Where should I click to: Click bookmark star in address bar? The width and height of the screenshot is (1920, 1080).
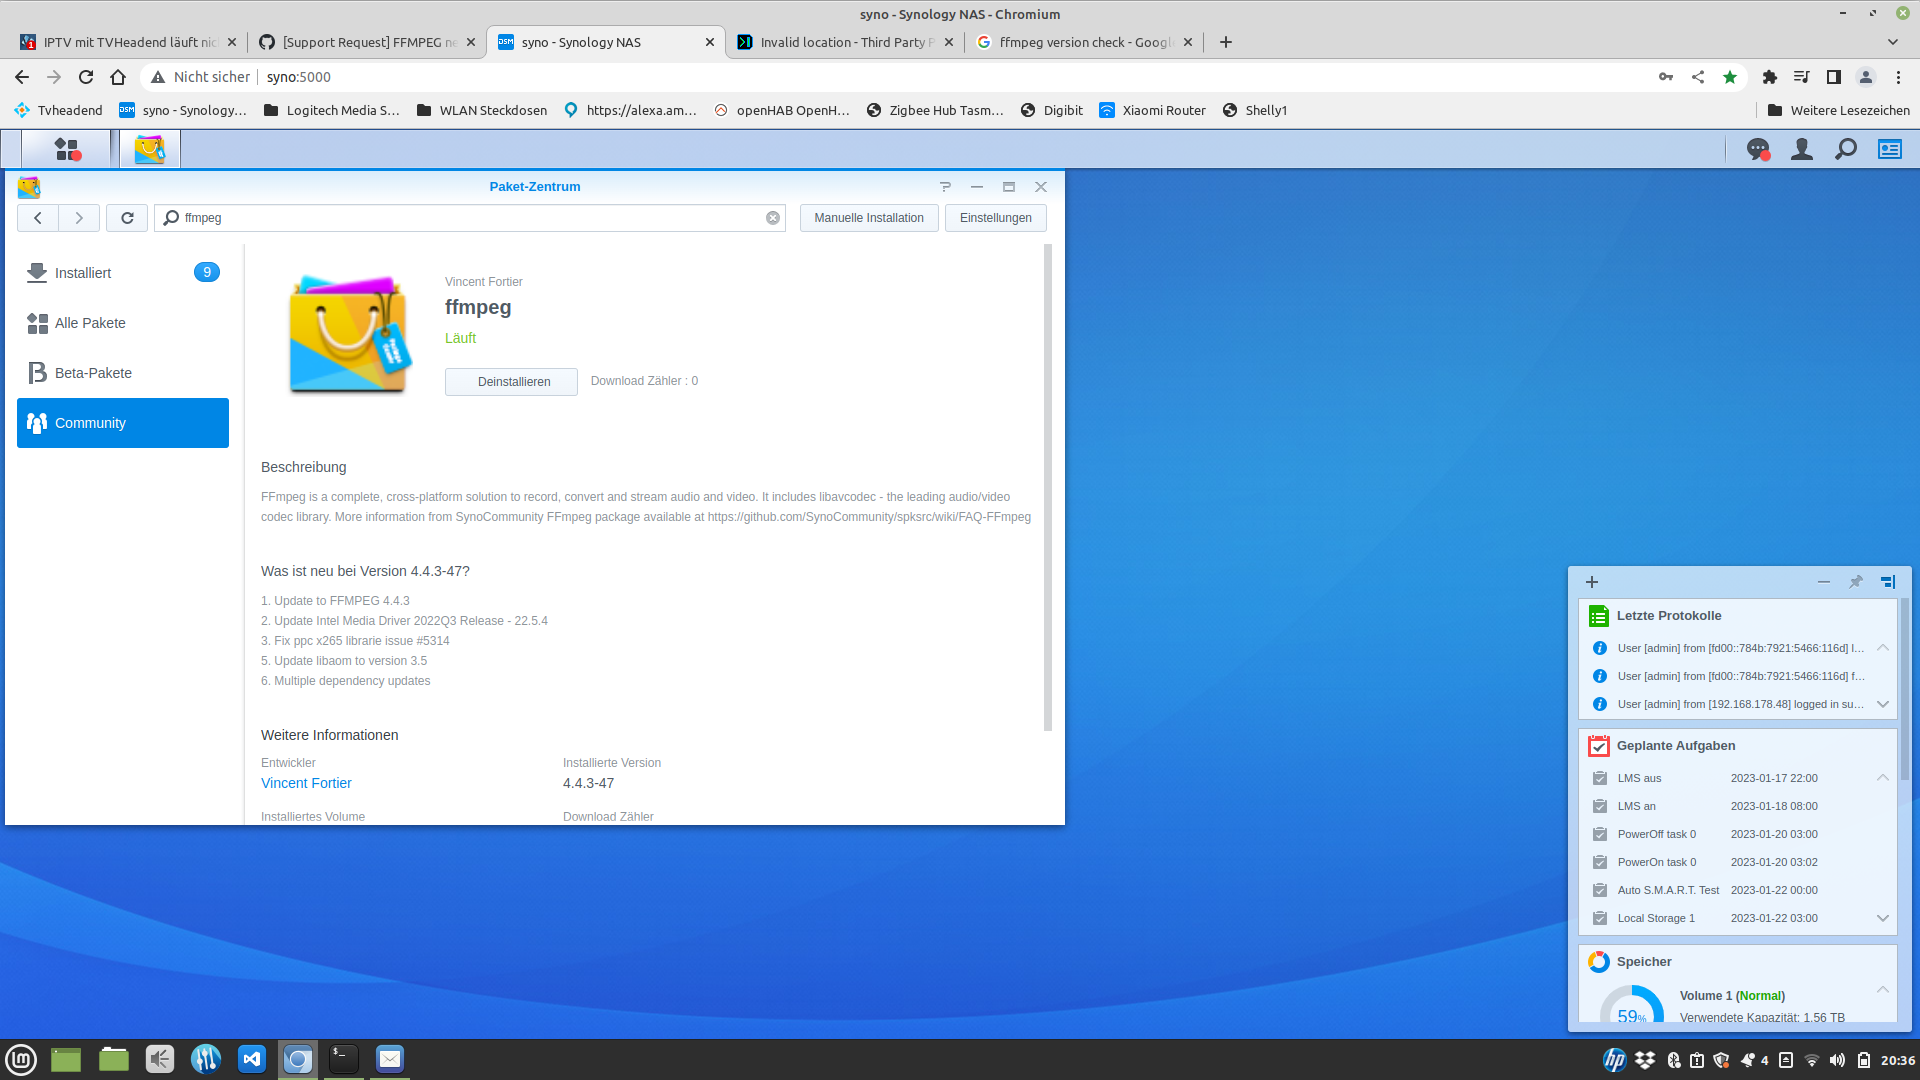tap(1730, 77)
